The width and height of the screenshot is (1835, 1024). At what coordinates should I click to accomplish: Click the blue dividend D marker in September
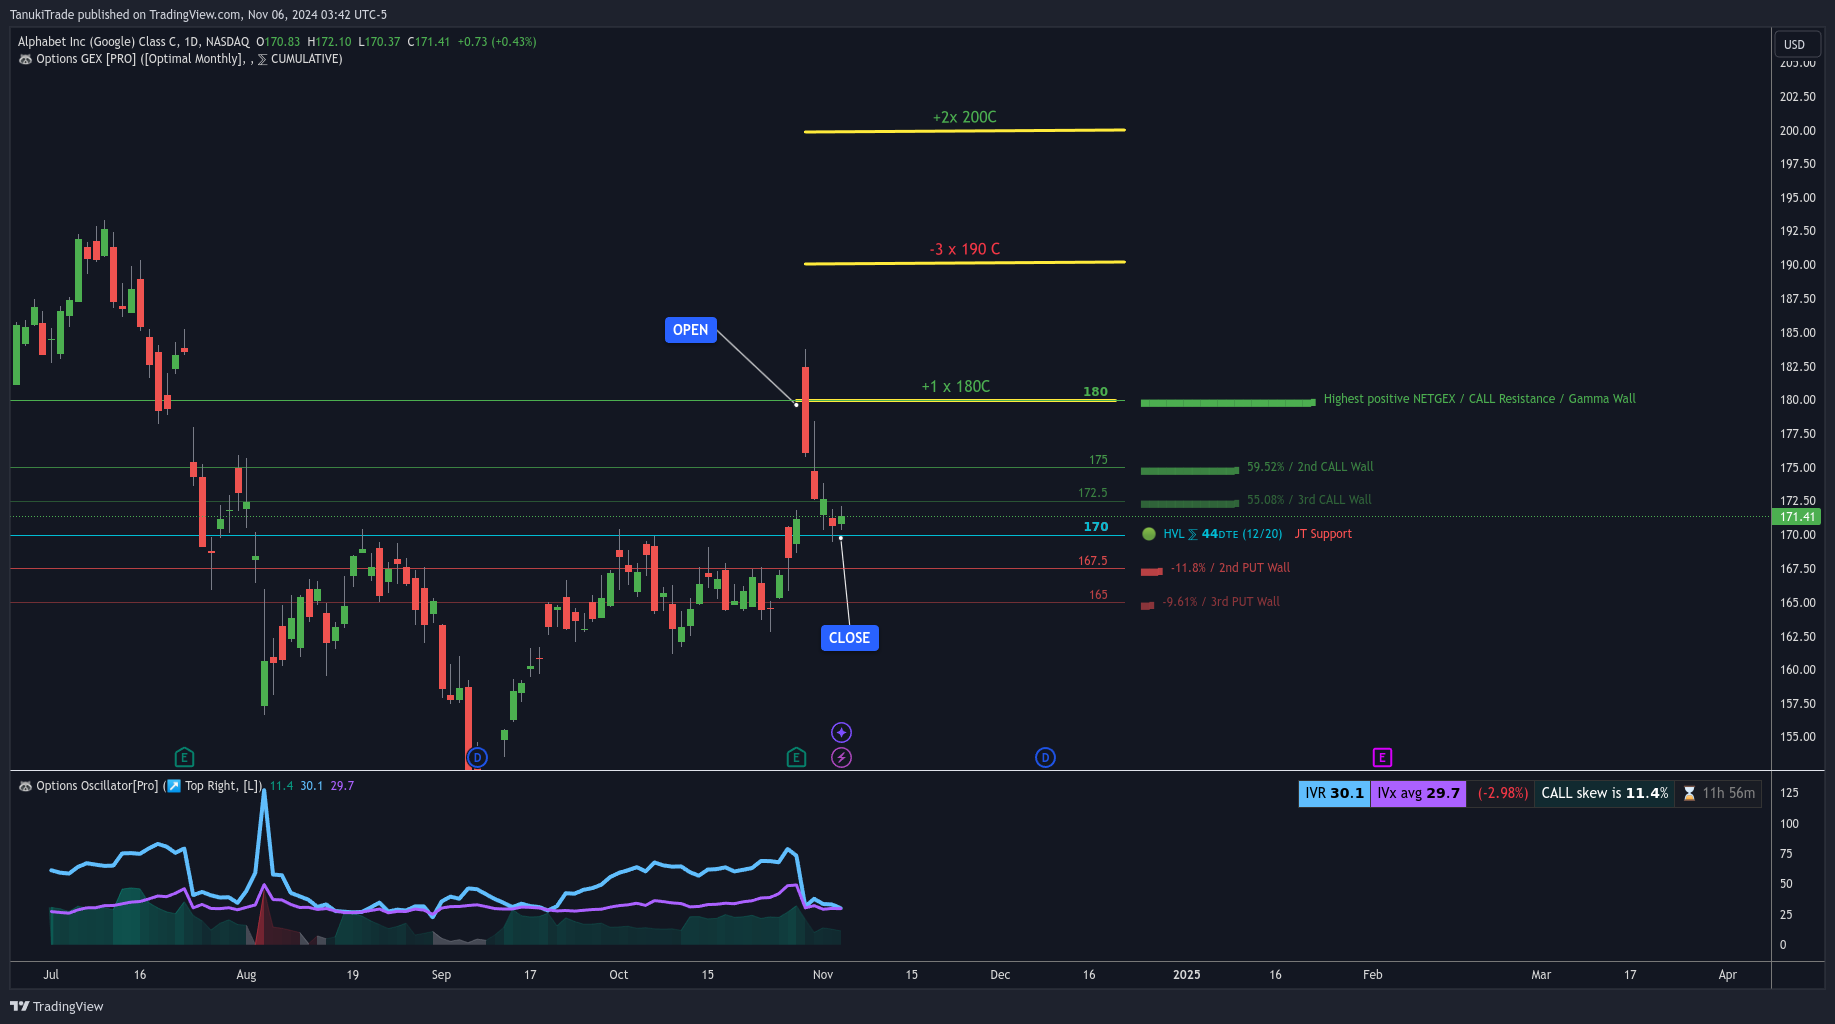click(477, 758)
